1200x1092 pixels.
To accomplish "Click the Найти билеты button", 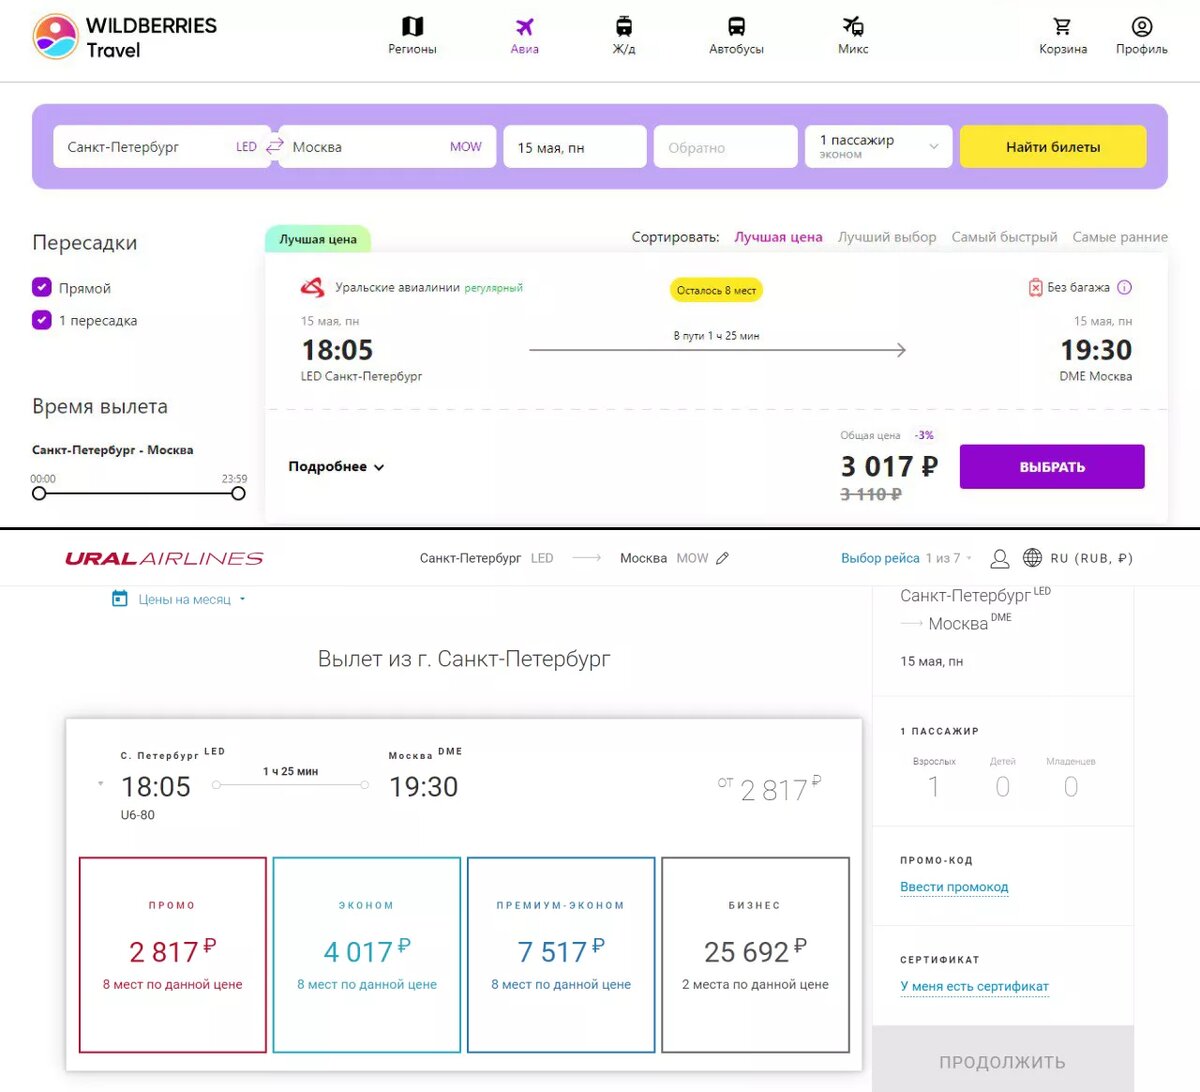I will (1053, 147).
